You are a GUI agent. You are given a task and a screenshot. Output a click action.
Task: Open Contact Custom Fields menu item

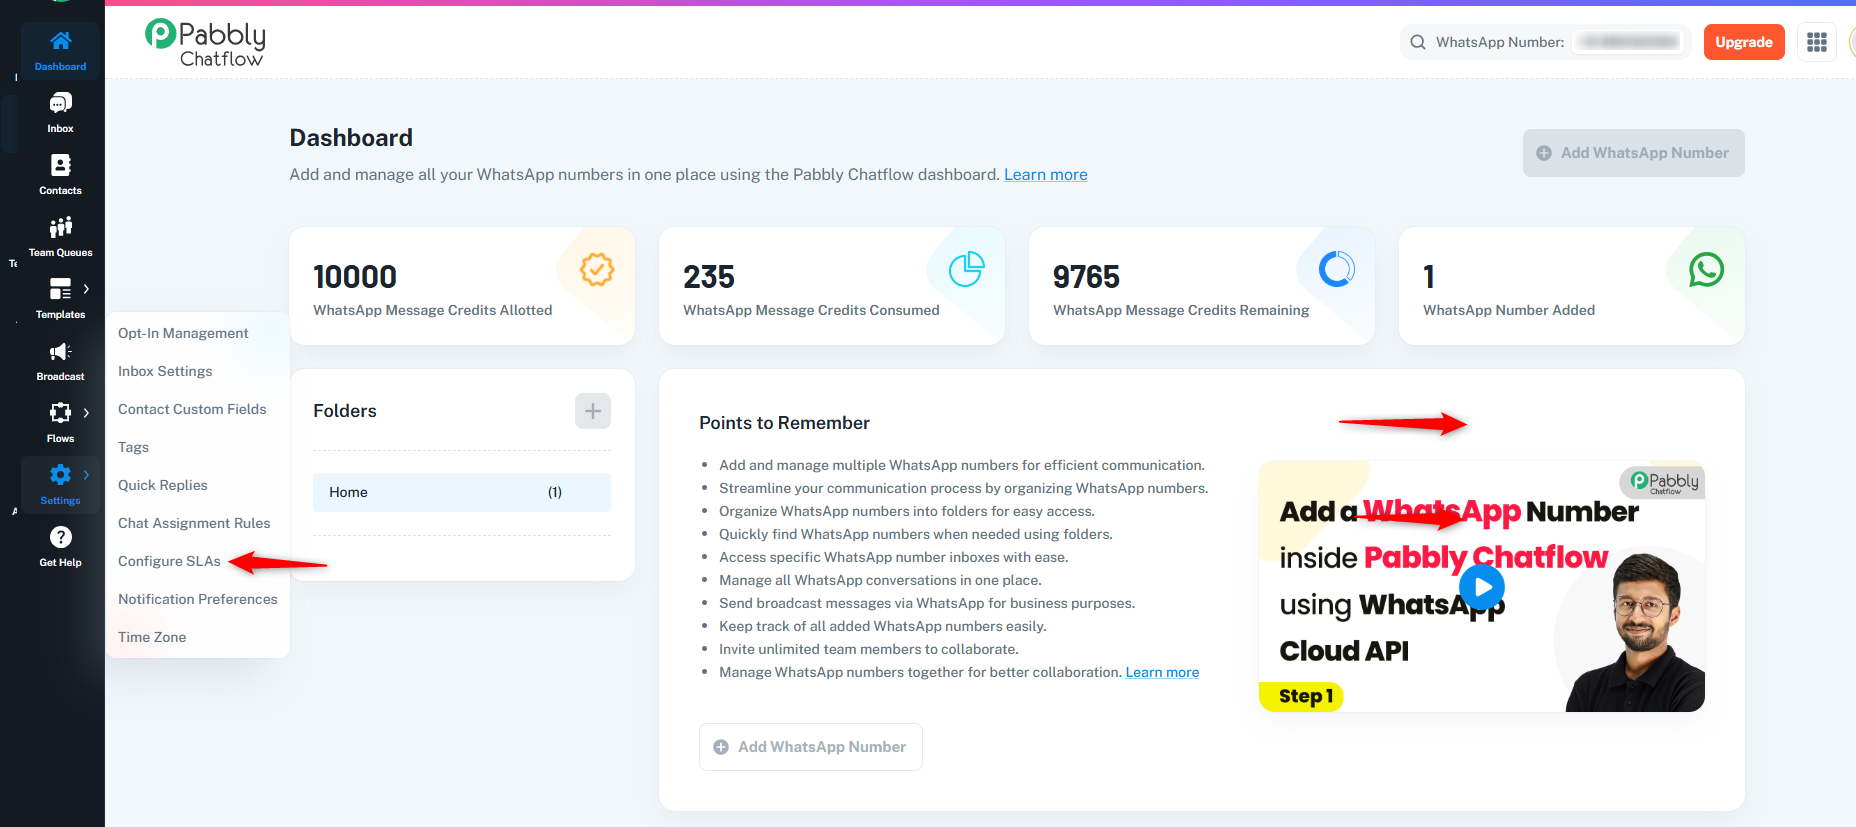pyautogui.click(x=192, y=409)
